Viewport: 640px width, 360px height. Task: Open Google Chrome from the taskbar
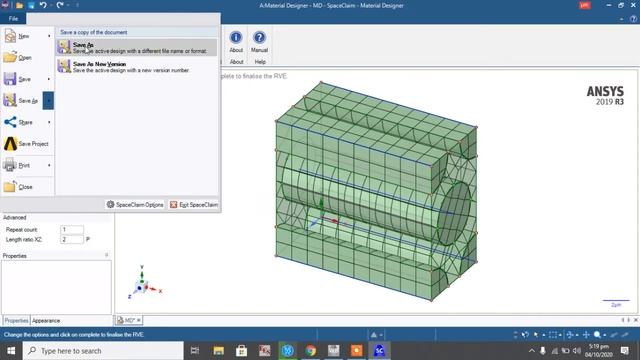(311, 351)
